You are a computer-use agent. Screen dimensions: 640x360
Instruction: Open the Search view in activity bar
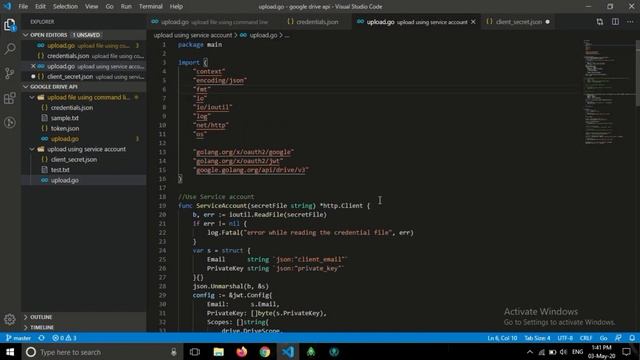tap(10, 49)
